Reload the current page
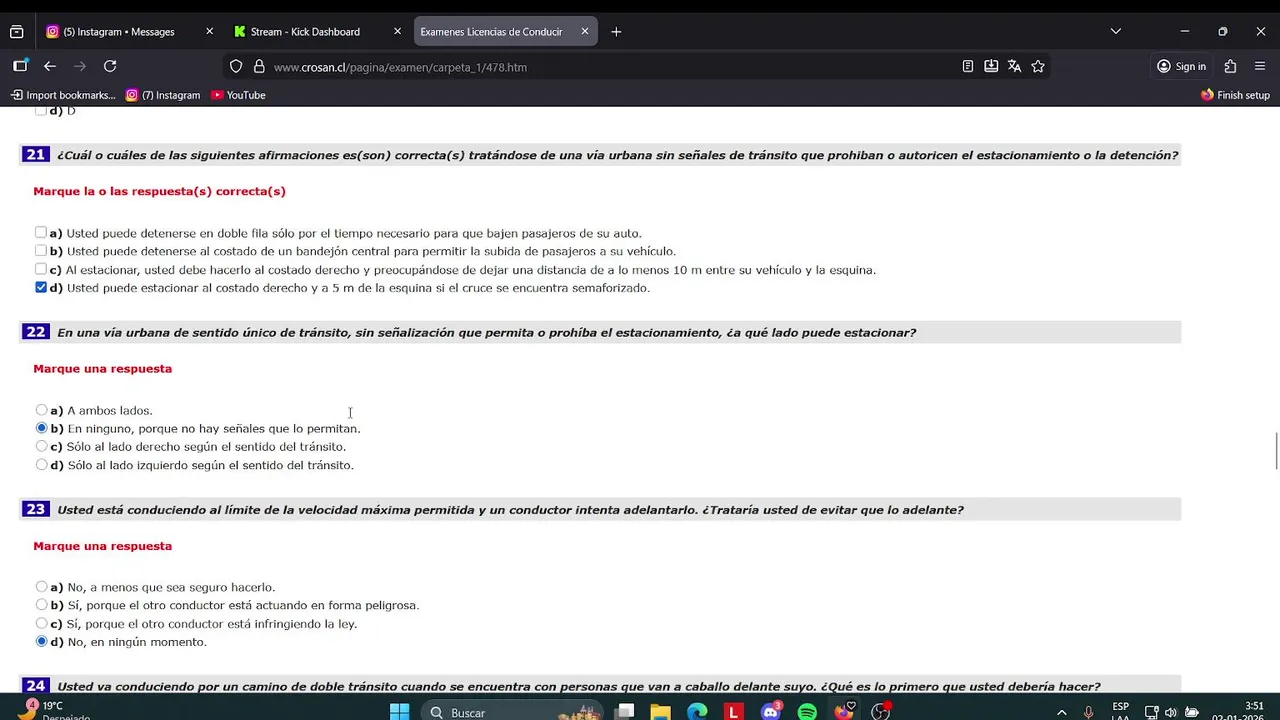 pos(110,66)
